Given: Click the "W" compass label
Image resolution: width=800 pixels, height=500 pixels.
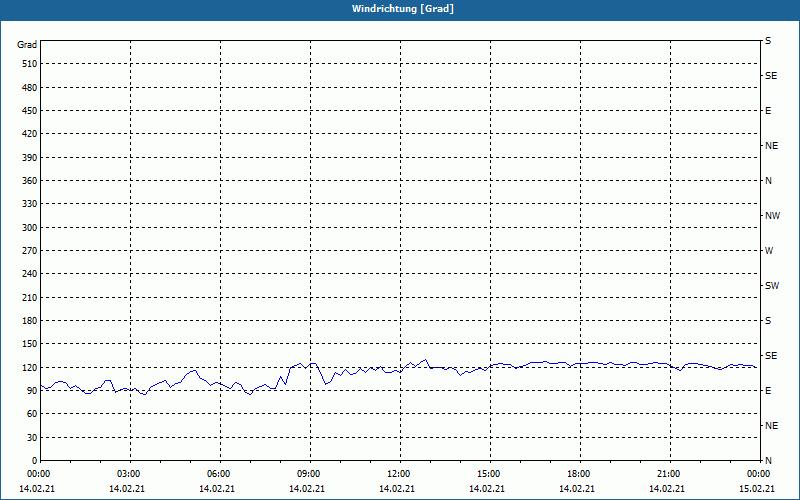Looking at the screenshot, I should (769, 251).
